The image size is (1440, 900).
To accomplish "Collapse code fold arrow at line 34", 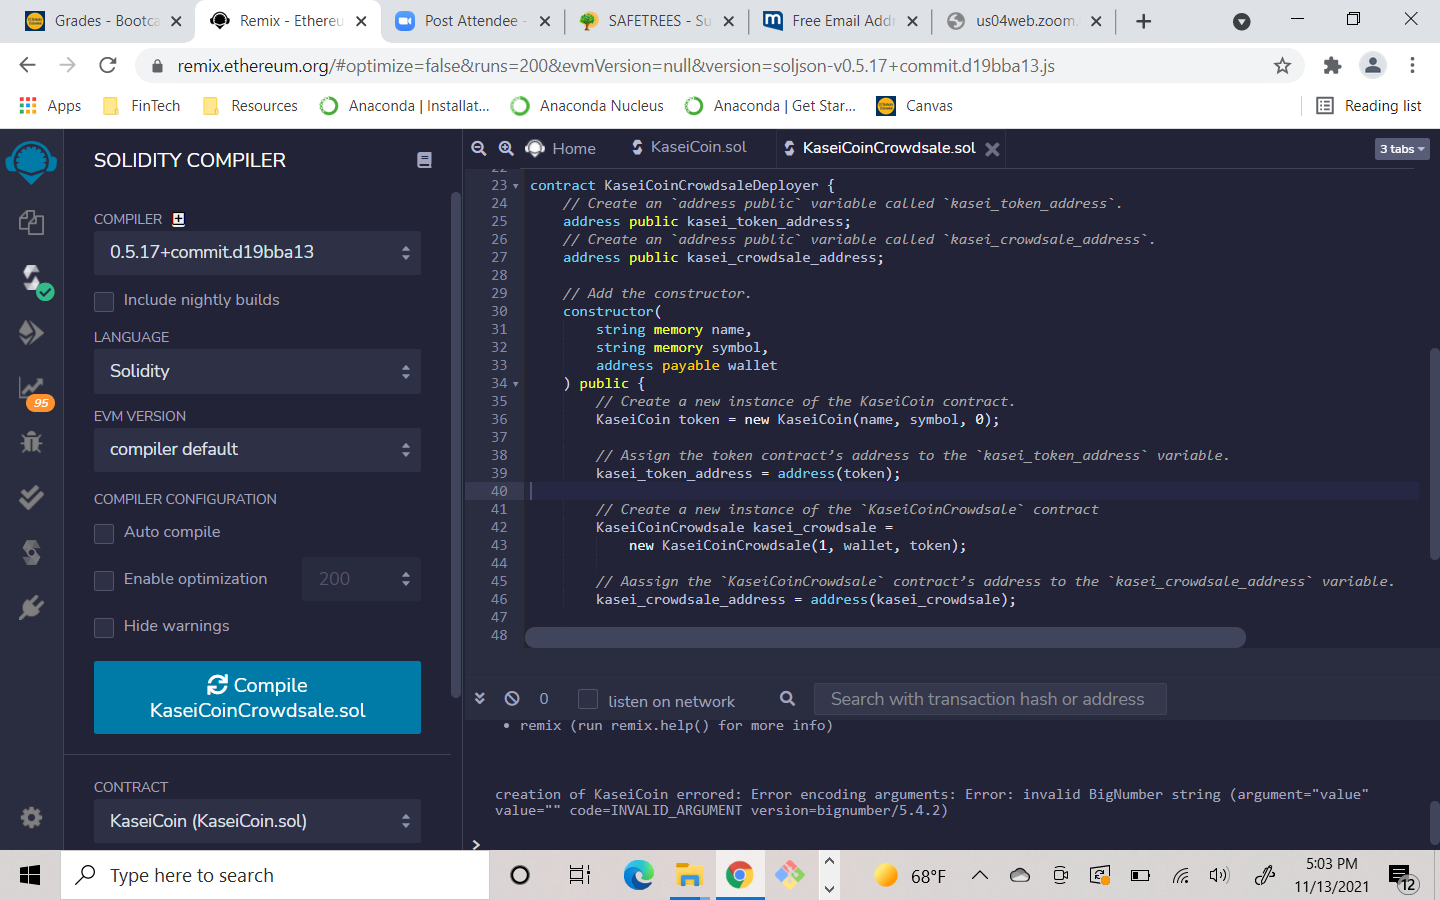I will pos(516,384).
